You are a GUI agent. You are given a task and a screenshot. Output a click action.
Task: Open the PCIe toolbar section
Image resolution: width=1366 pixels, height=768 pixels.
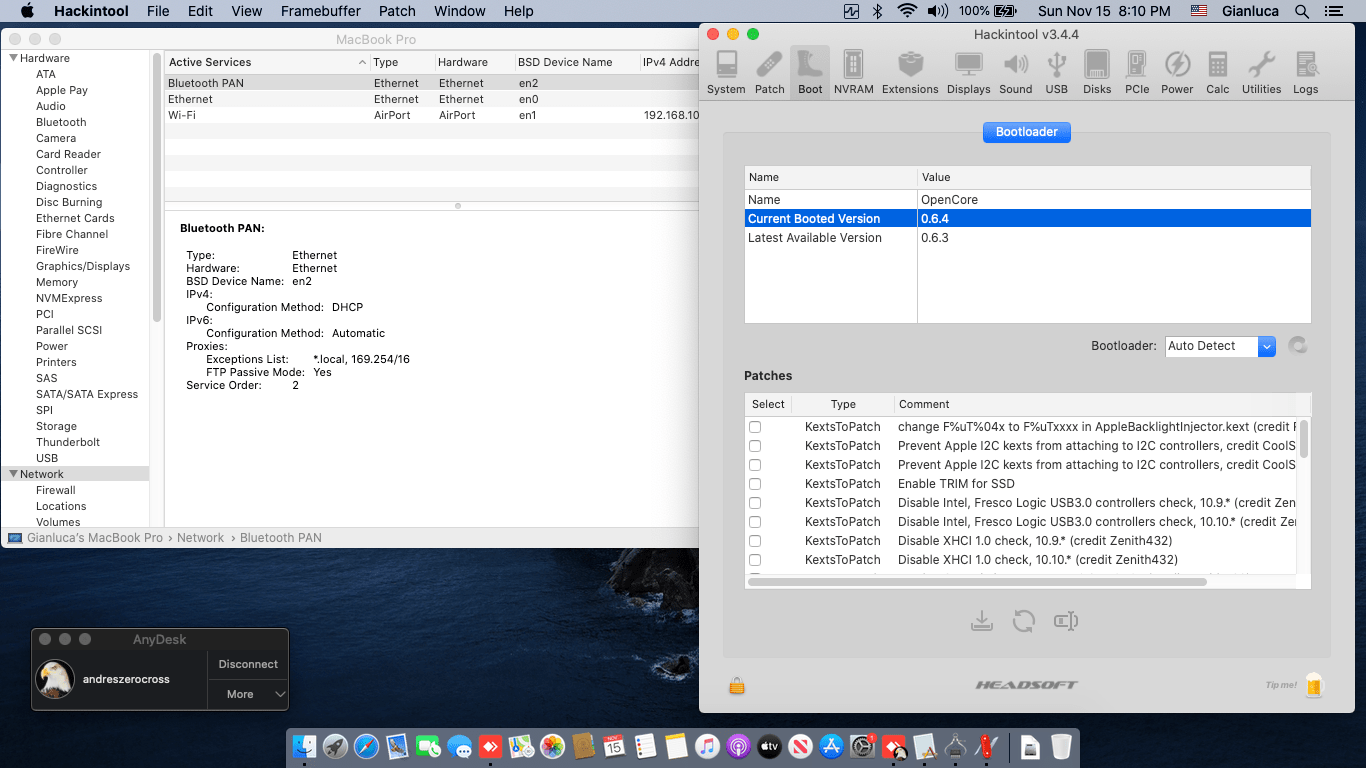[1137, 72]
